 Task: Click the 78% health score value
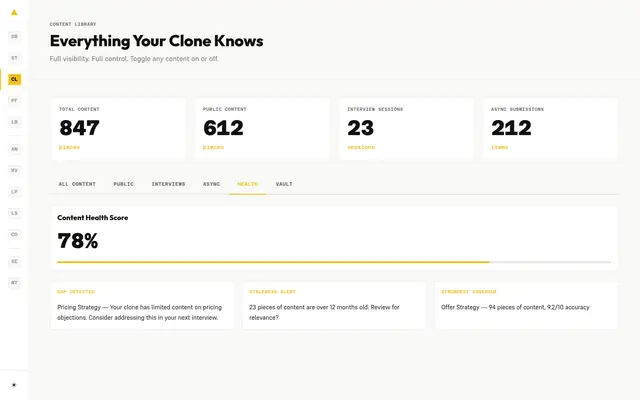point(78,241)
